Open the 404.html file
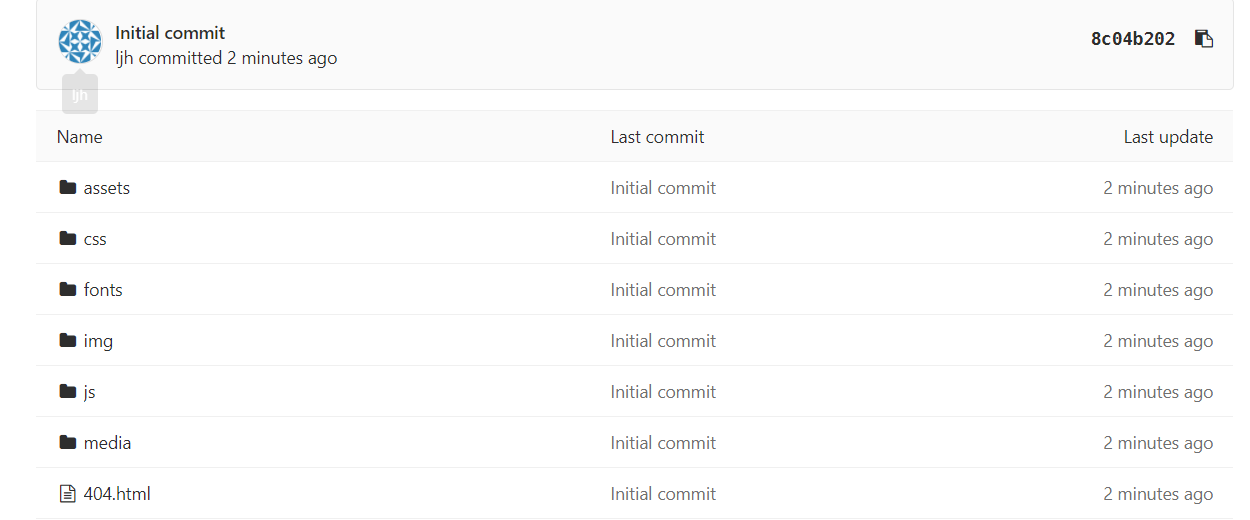Viewport: 1250px width, 520px height. pyautogui.click(x=117, y=494)
